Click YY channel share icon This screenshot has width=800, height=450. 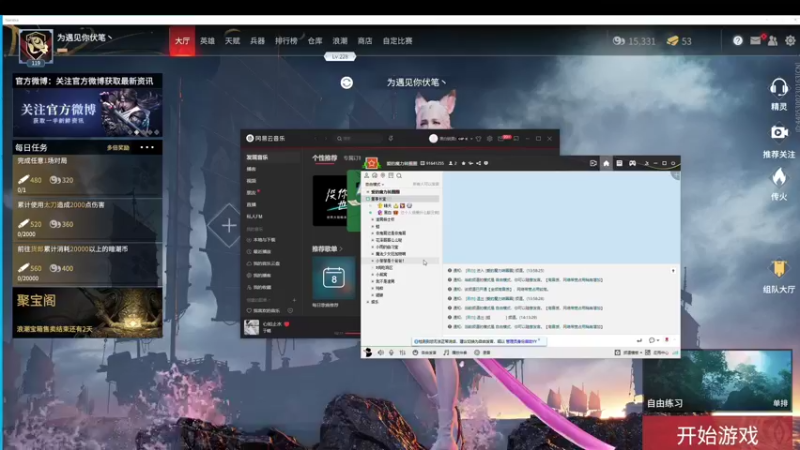[478, 163]
